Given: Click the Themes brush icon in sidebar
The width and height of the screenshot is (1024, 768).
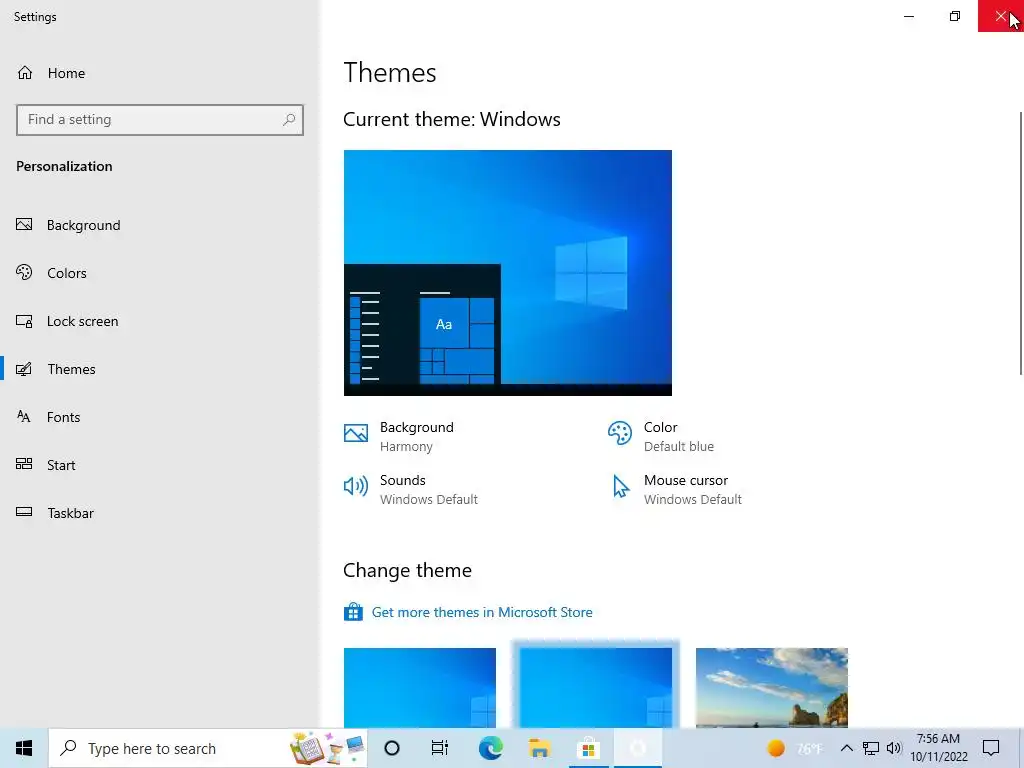Looking at the screenshot, I should pyautogui.click(x=24, y=369).
